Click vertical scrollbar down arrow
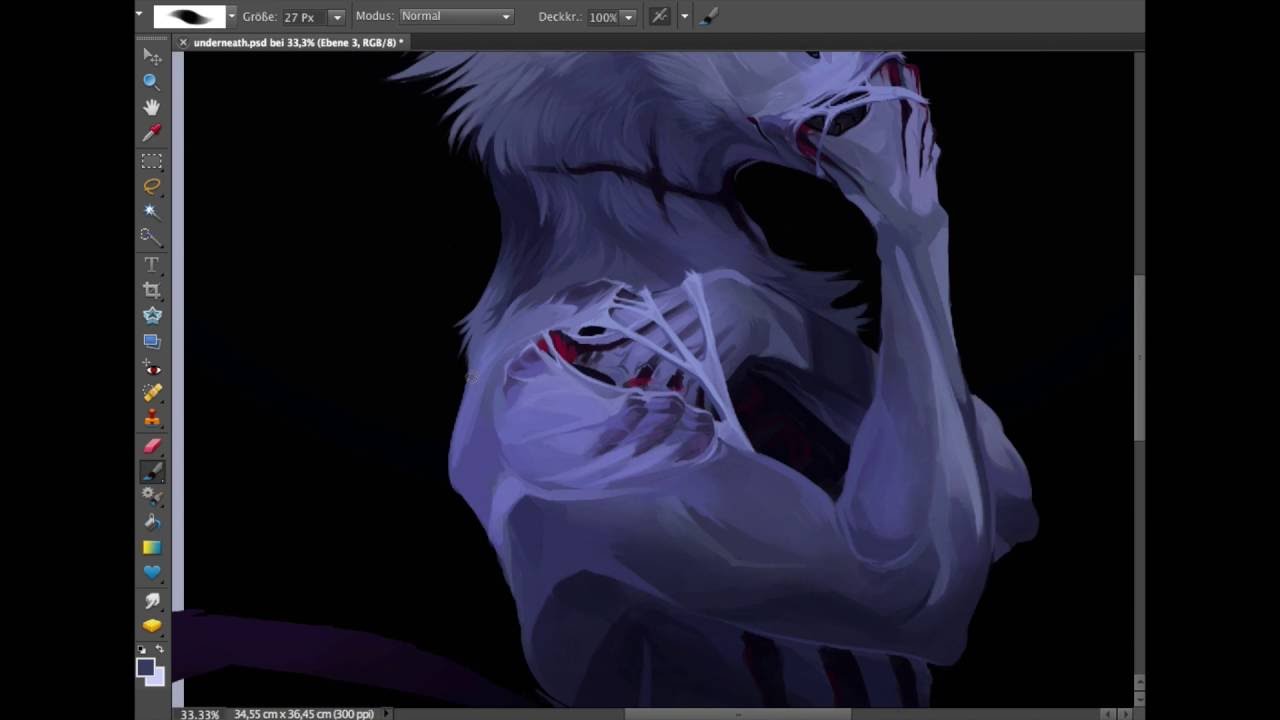Screen dimensions: 1280x720 1139,698
